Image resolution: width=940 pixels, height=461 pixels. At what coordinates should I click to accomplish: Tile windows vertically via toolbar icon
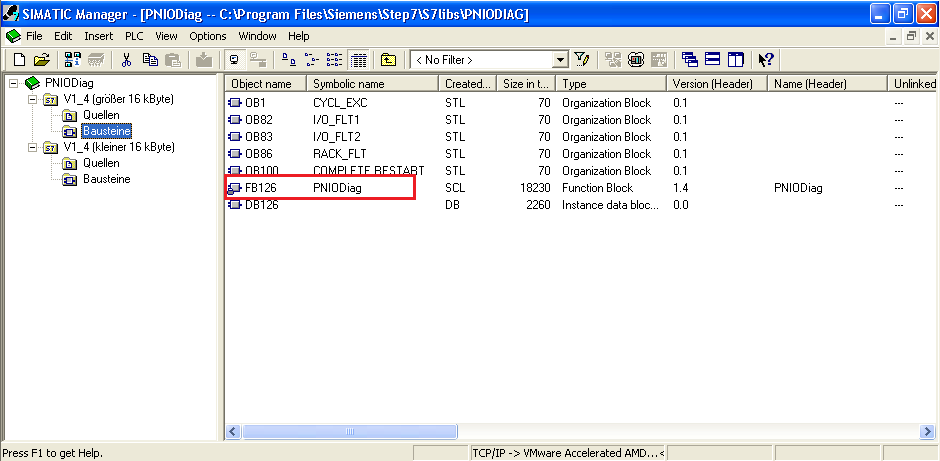tap(736, 59)
